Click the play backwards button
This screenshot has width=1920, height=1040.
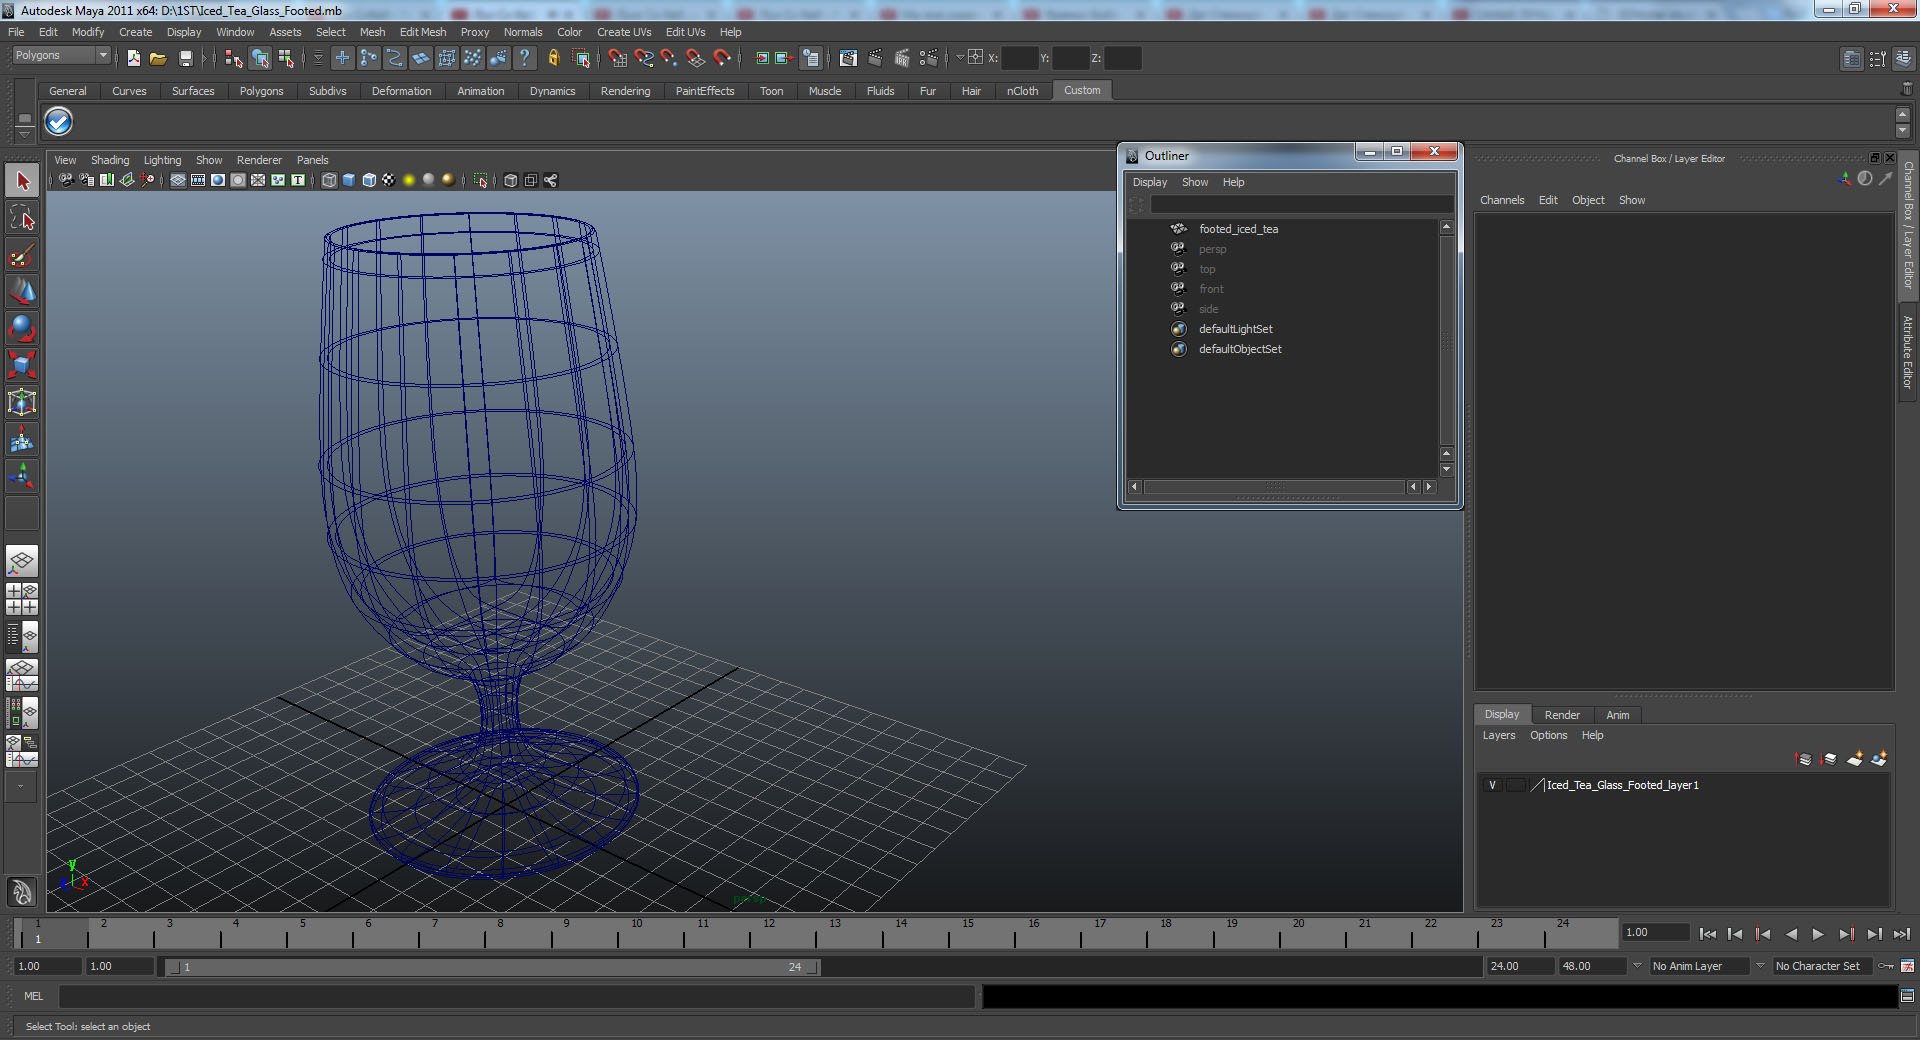click(x=1791, y=934)
